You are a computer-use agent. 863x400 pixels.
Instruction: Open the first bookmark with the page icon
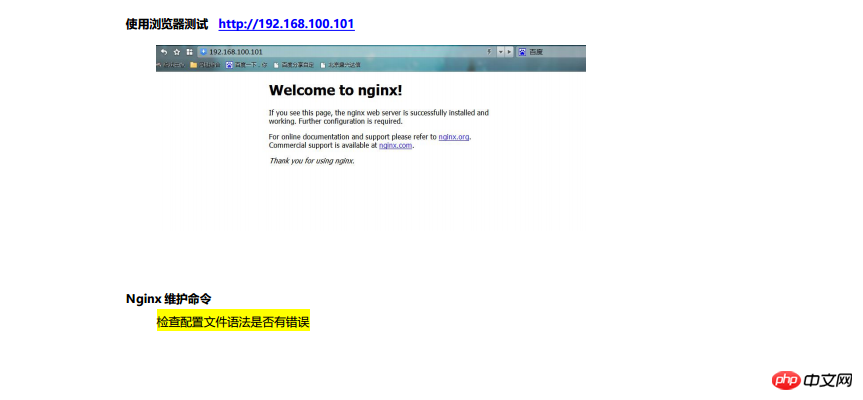click(293, 65)
